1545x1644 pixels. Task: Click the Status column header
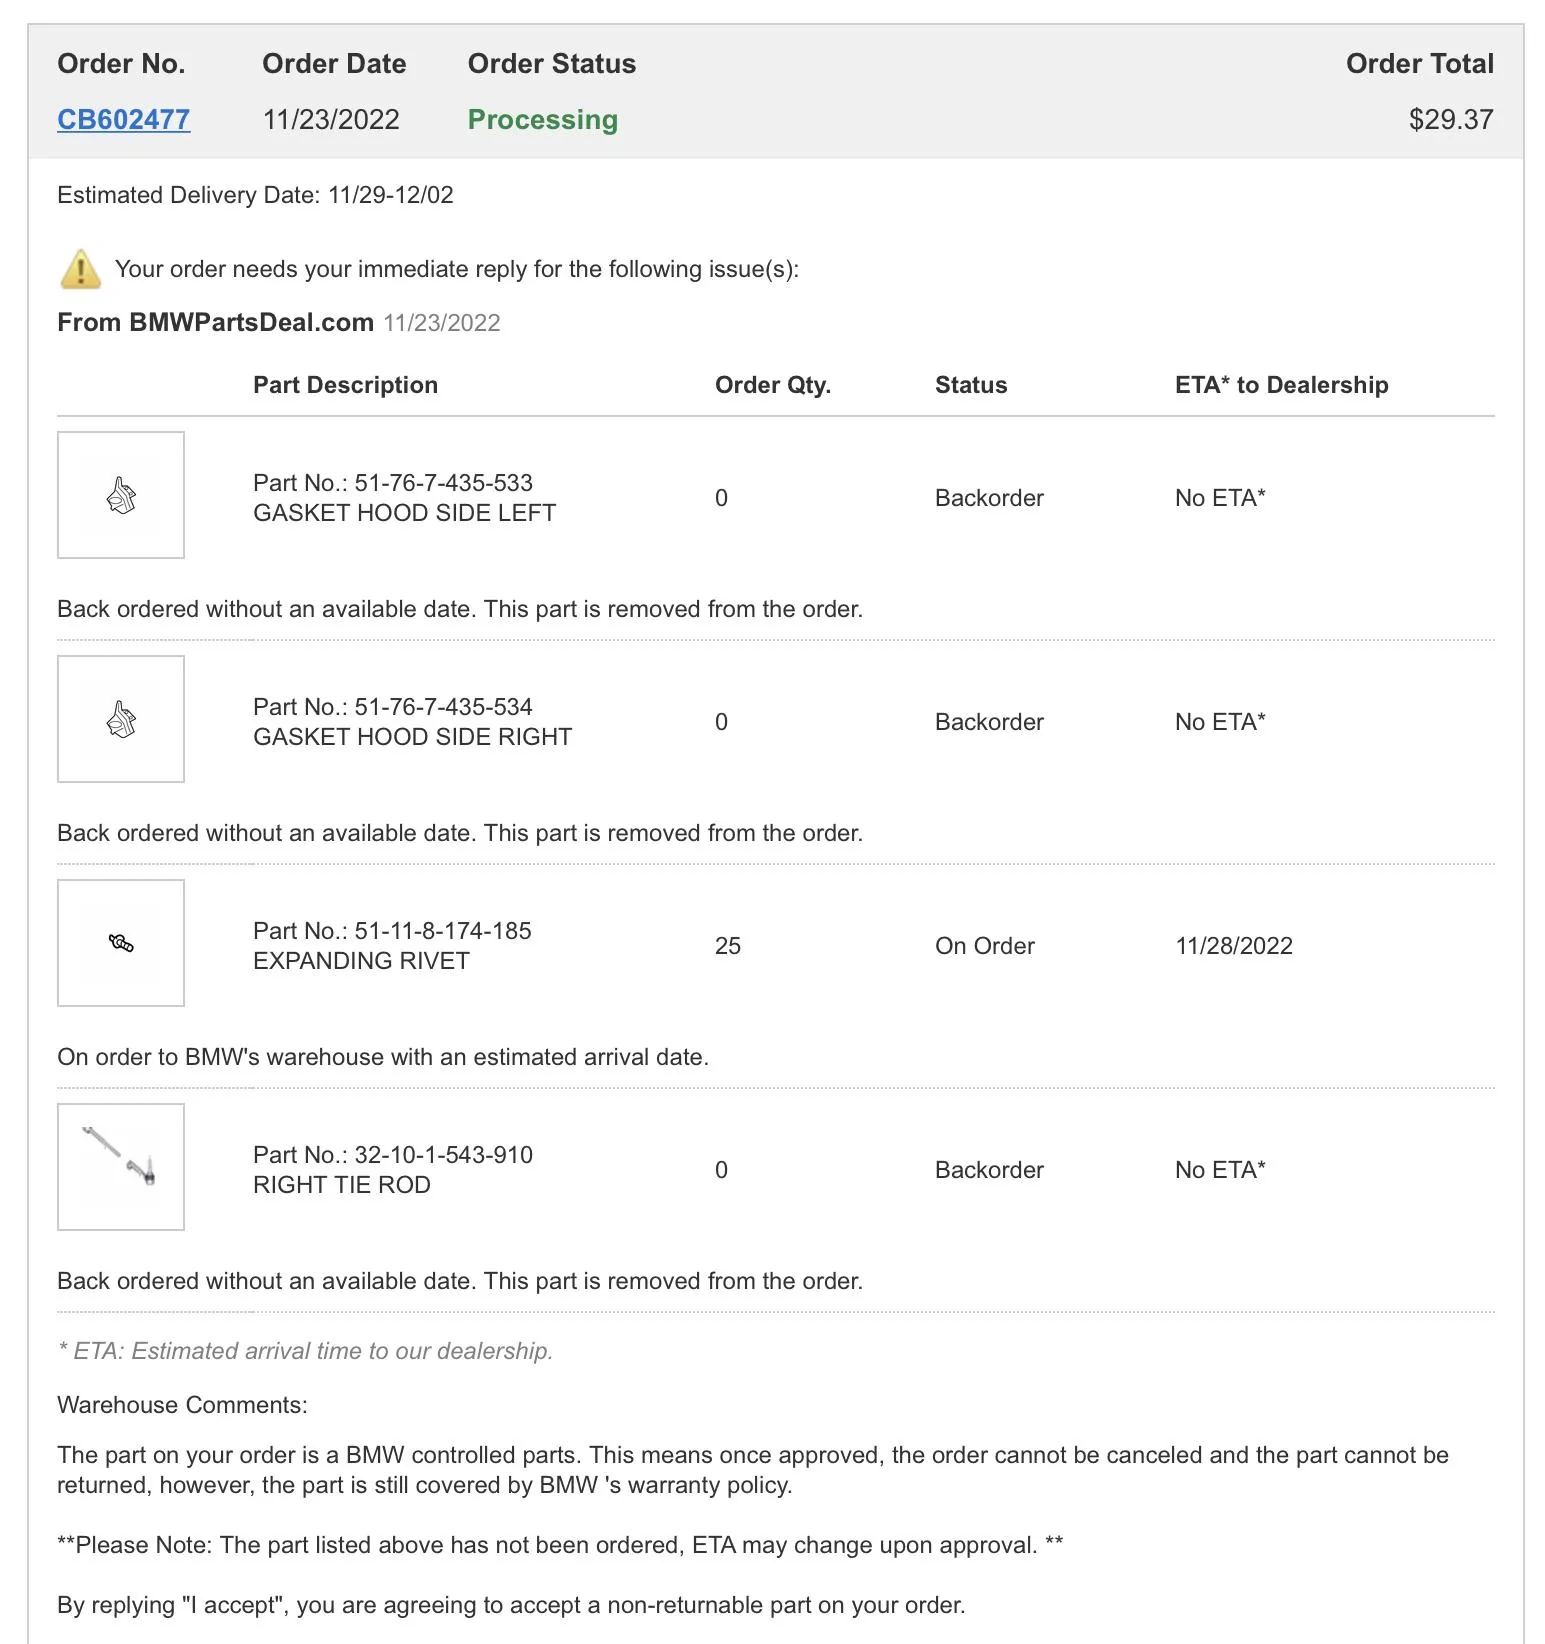971,385
